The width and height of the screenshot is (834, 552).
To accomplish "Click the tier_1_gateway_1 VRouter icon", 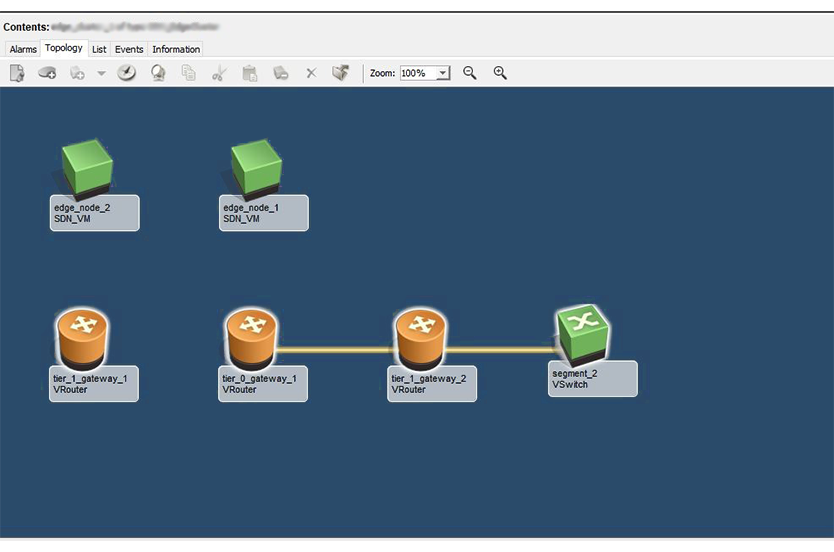I will pyautogui.click(x=82, y=338).
